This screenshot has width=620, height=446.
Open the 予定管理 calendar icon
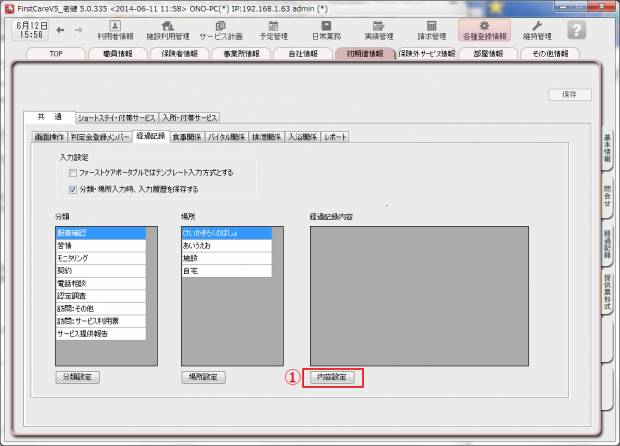(273, 29)
